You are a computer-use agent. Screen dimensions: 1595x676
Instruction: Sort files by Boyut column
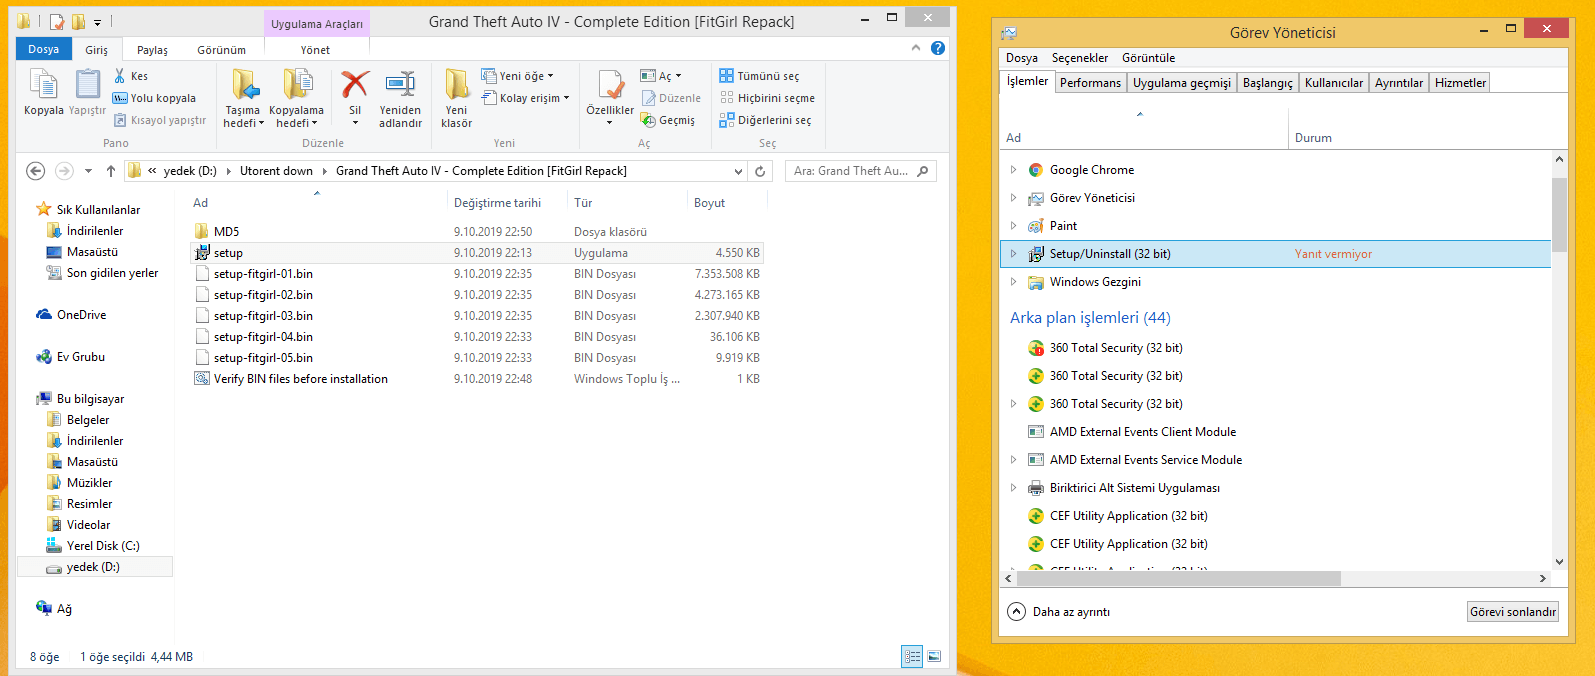coord(709,203)
